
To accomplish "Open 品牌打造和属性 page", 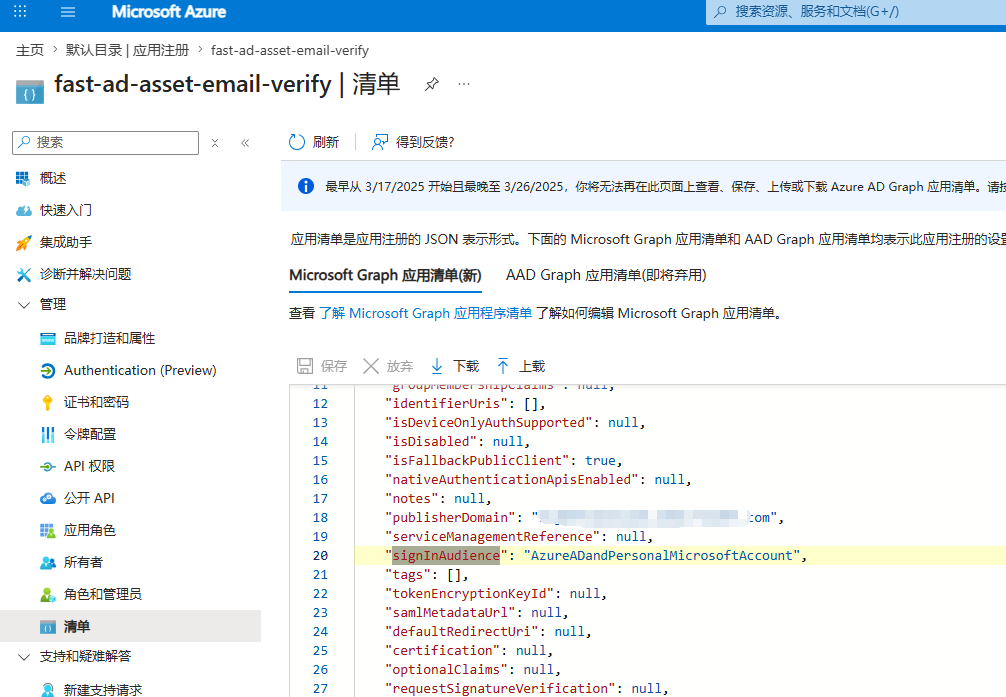I will coord(109,338).
